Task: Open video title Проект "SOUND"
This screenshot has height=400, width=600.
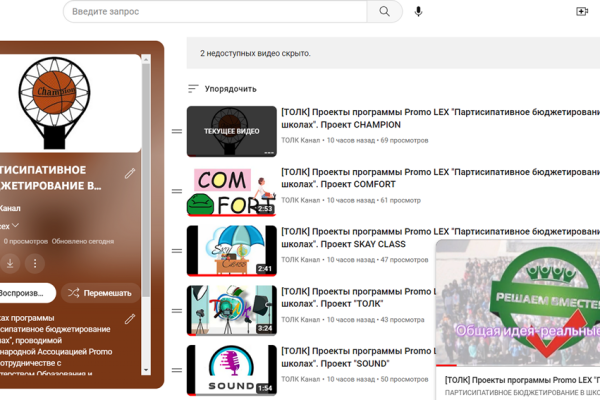Action: point(358,357)
